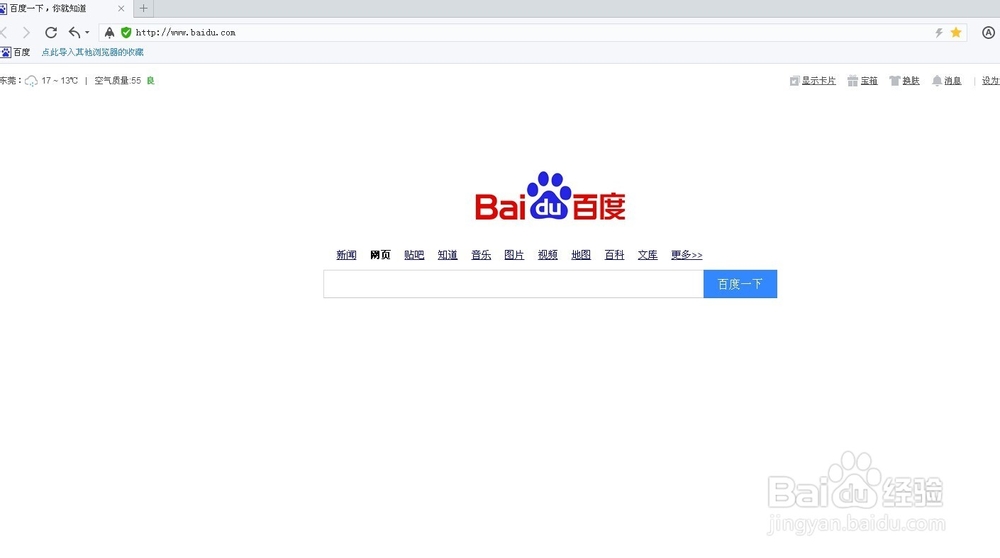The height and width of the screenshot is (558, 1000).
Task: Click the 百度一下 search button
Action: pyautogui.click(x=740, y=284)
